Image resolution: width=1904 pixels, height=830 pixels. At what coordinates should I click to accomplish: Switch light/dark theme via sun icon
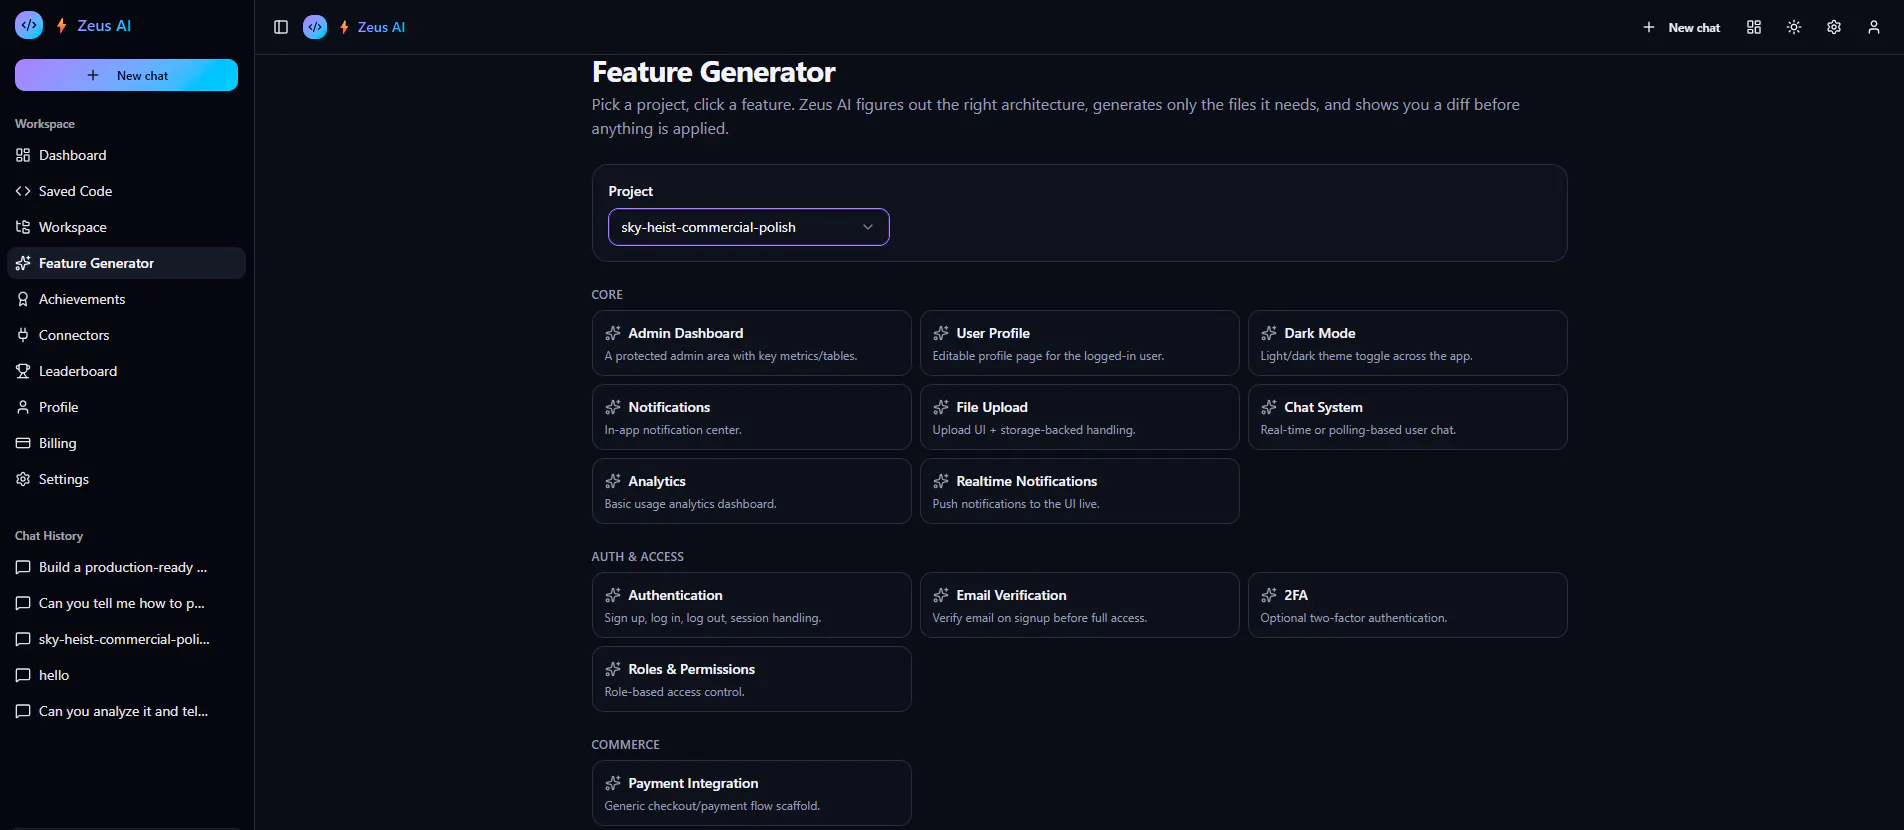[1794, 27]
